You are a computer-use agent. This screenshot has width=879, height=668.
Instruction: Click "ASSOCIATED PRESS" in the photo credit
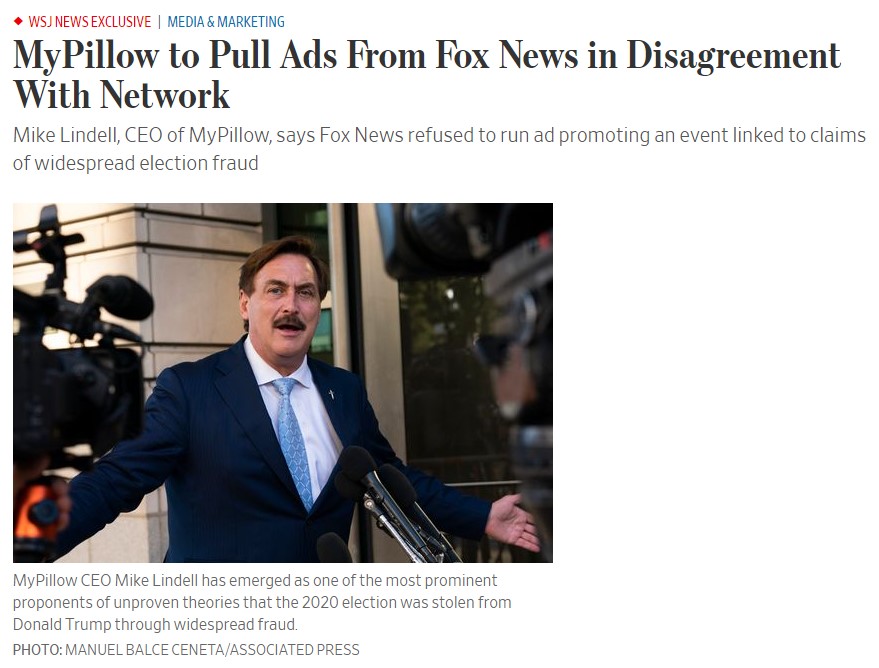(x=294, y=650)
